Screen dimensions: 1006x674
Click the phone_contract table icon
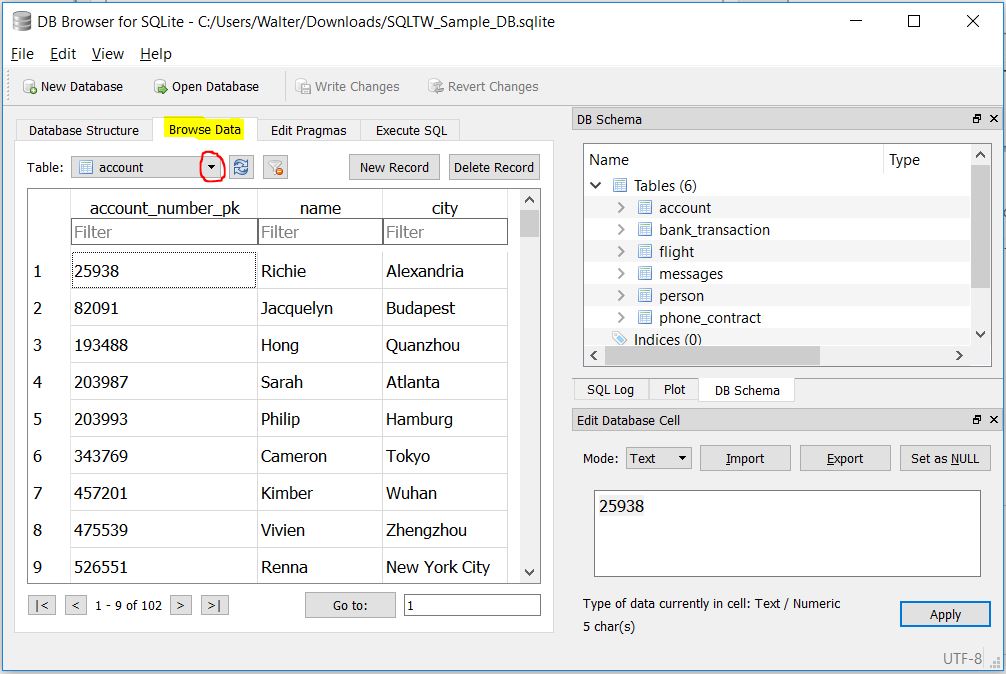point(645,317)
